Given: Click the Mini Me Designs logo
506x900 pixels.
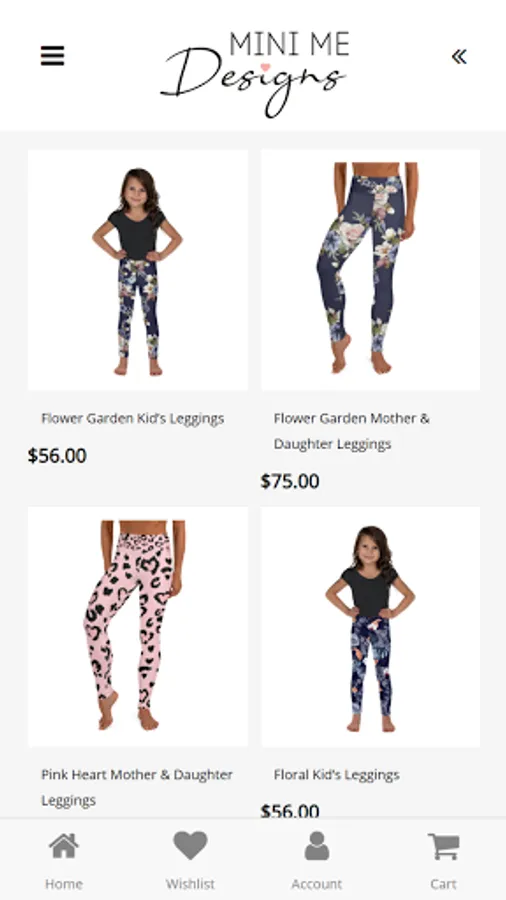Looking at the screenshot, I should click(255, 73).
